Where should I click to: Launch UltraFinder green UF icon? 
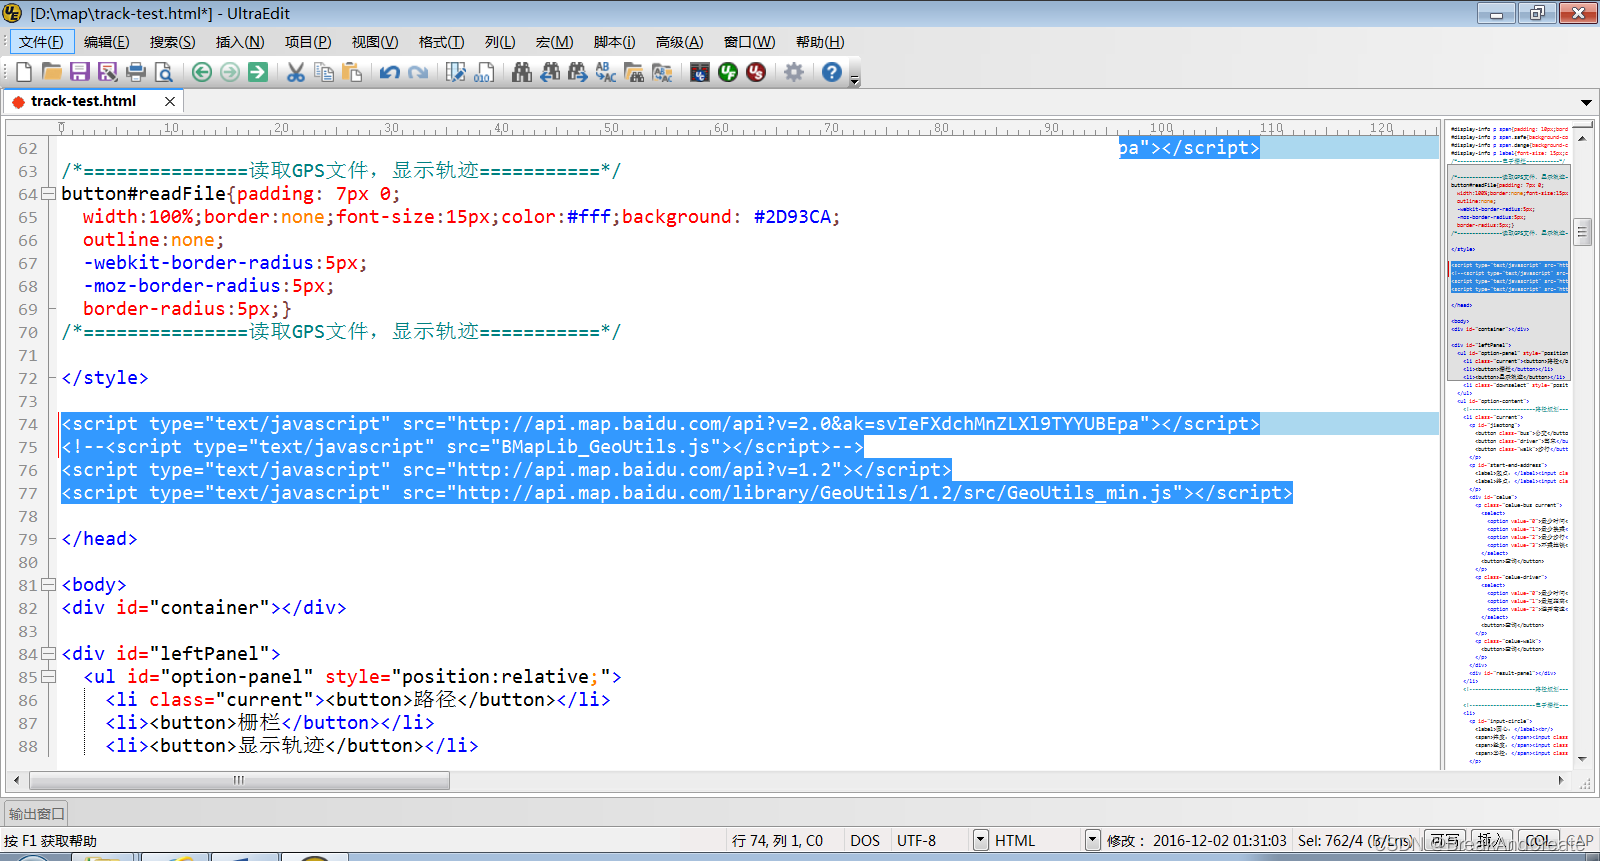pos(728,72)
